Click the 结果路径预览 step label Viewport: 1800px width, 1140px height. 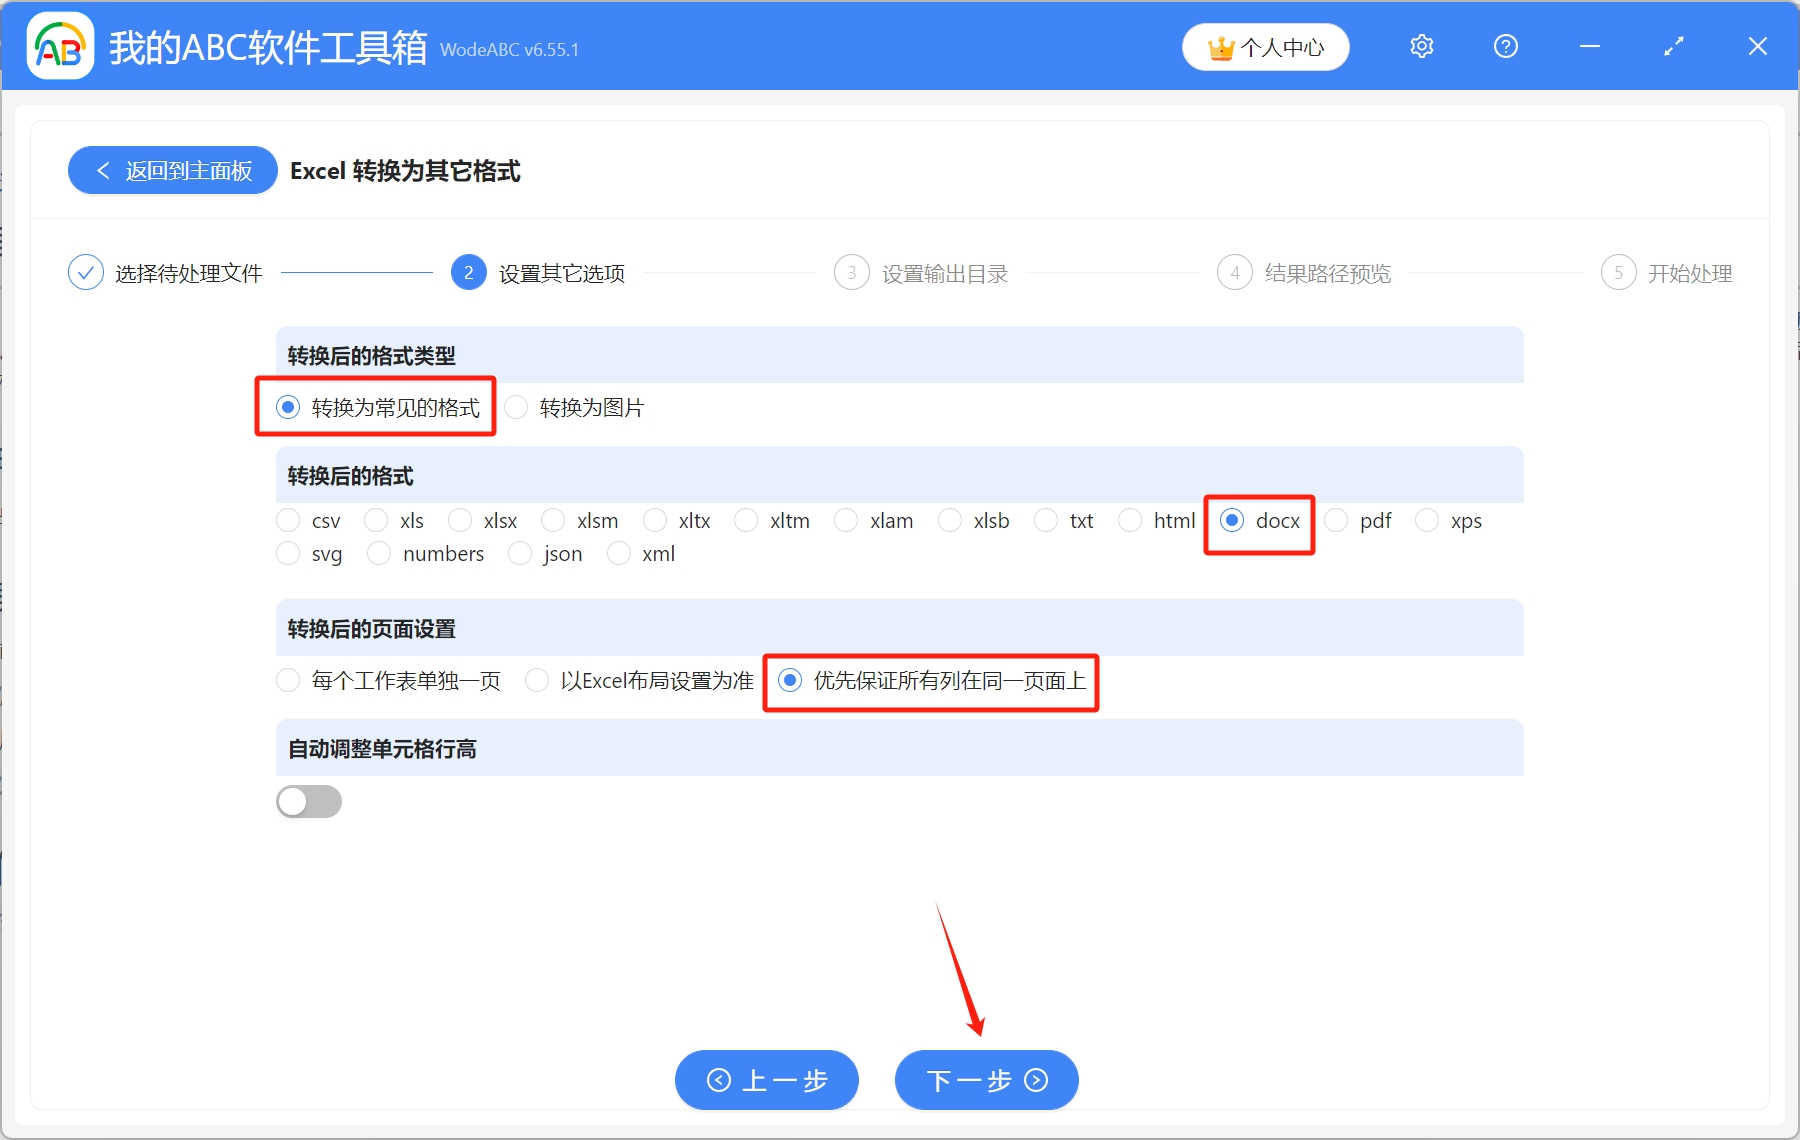(1327, 272)
